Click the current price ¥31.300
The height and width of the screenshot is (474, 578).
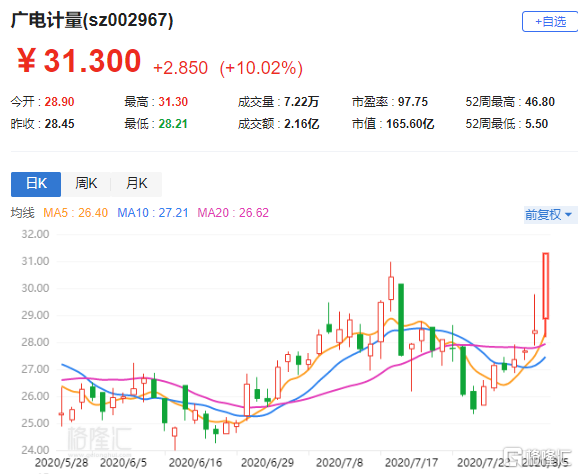click(79, 61)
